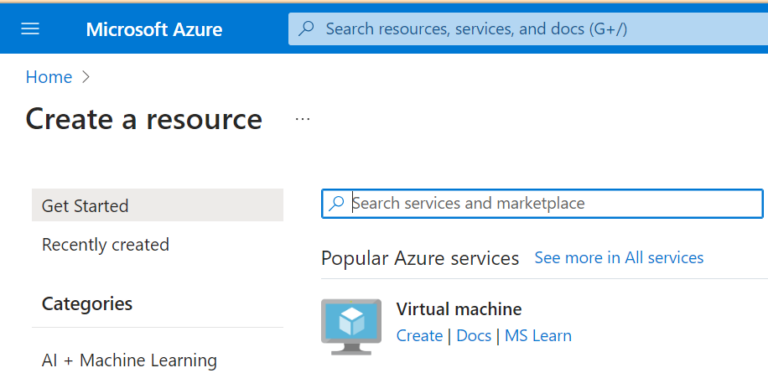Click the Create a resource heading
The width and height of the screenshot is (768, 373).
pyautogui.click(x=144, y=119)
